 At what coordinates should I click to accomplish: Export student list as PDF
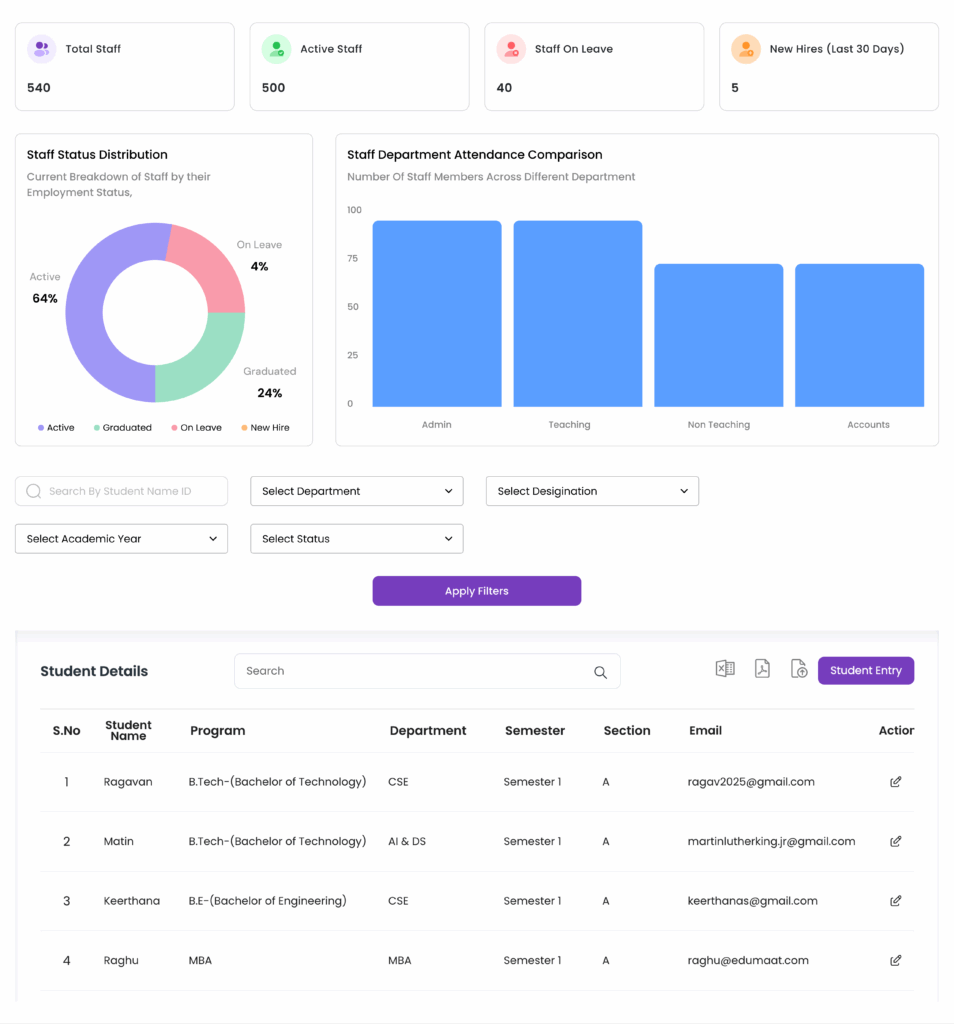click(762, 669)
